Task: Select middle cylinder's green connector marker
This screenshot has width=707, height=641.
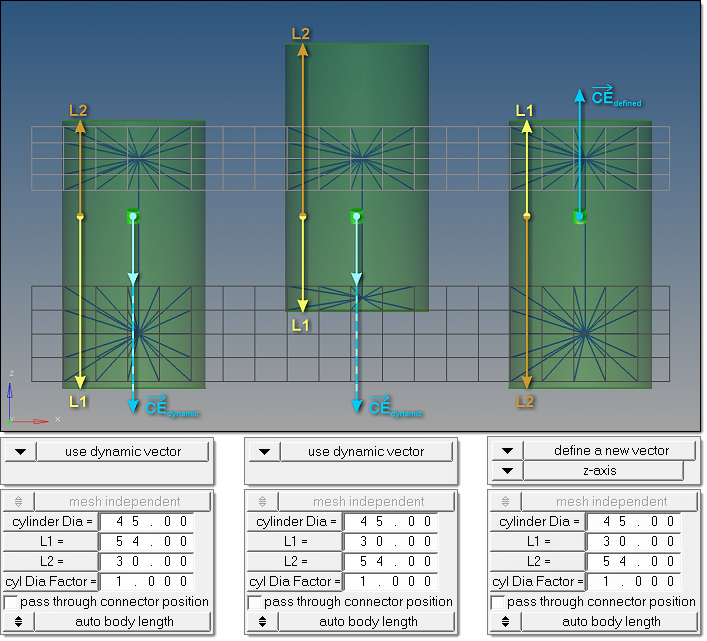Action: click(357, 217)
